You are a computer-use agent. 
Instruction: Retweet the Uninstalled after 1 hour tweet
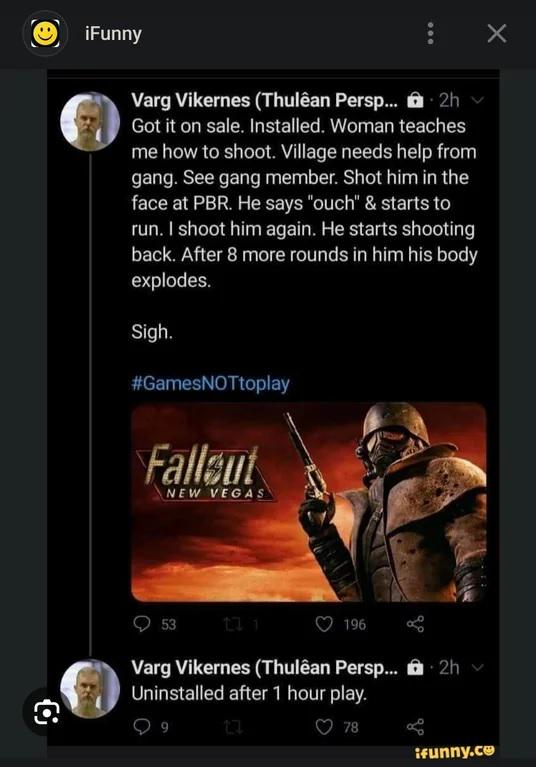click(233, 727)
